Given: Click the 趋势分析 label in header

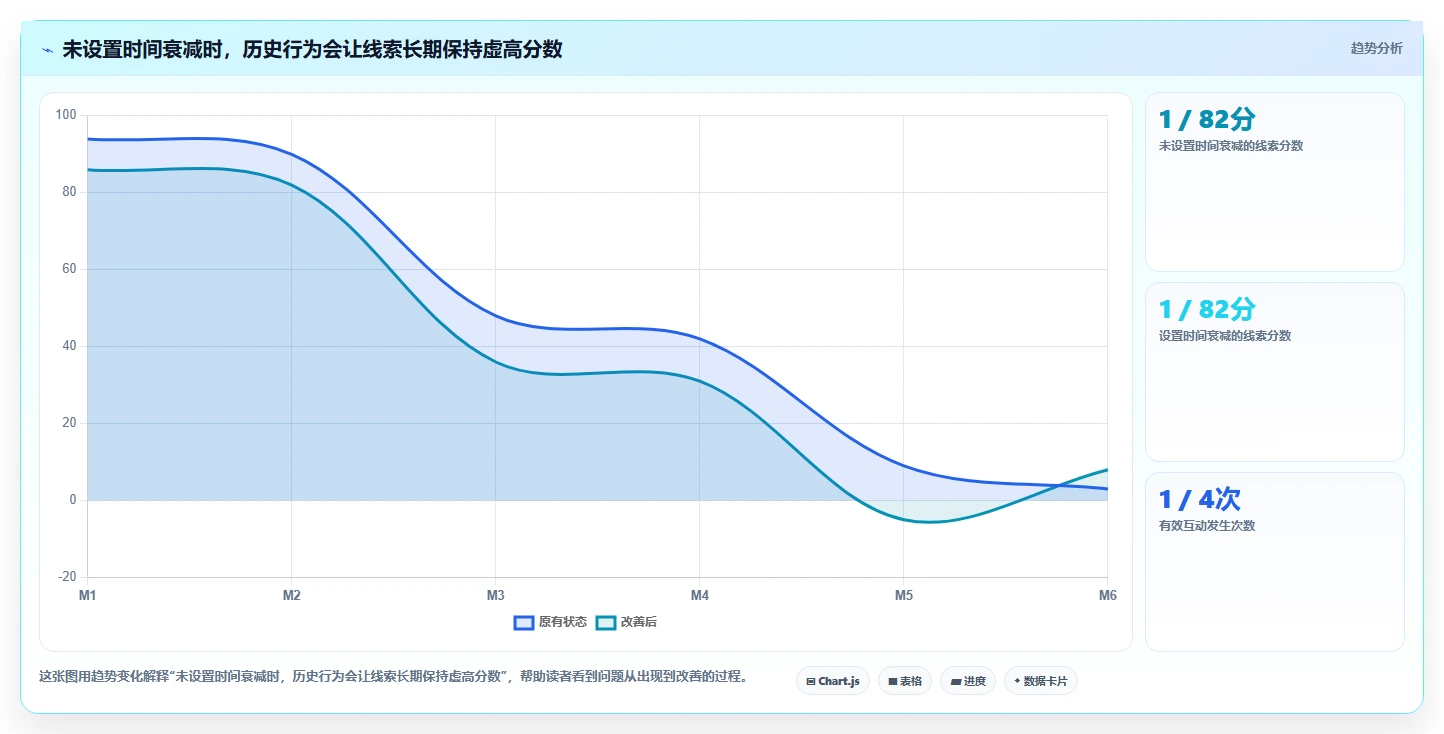Looking at the screenshot, I should pos(1376,48).
